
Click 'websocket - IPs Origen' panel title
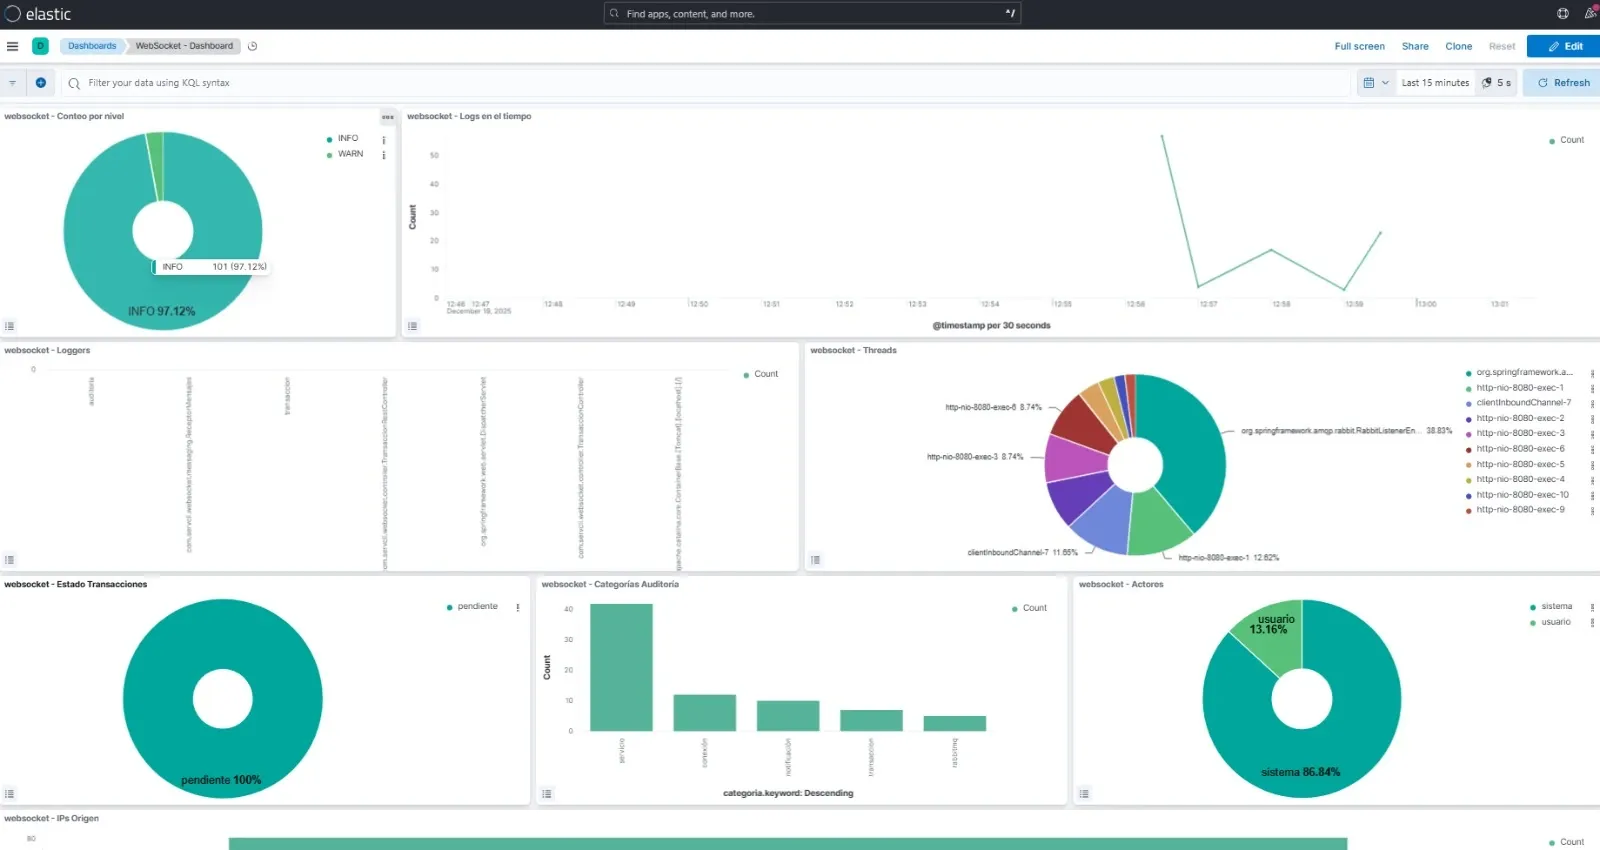pyautogui.click(x=51, y=819)
